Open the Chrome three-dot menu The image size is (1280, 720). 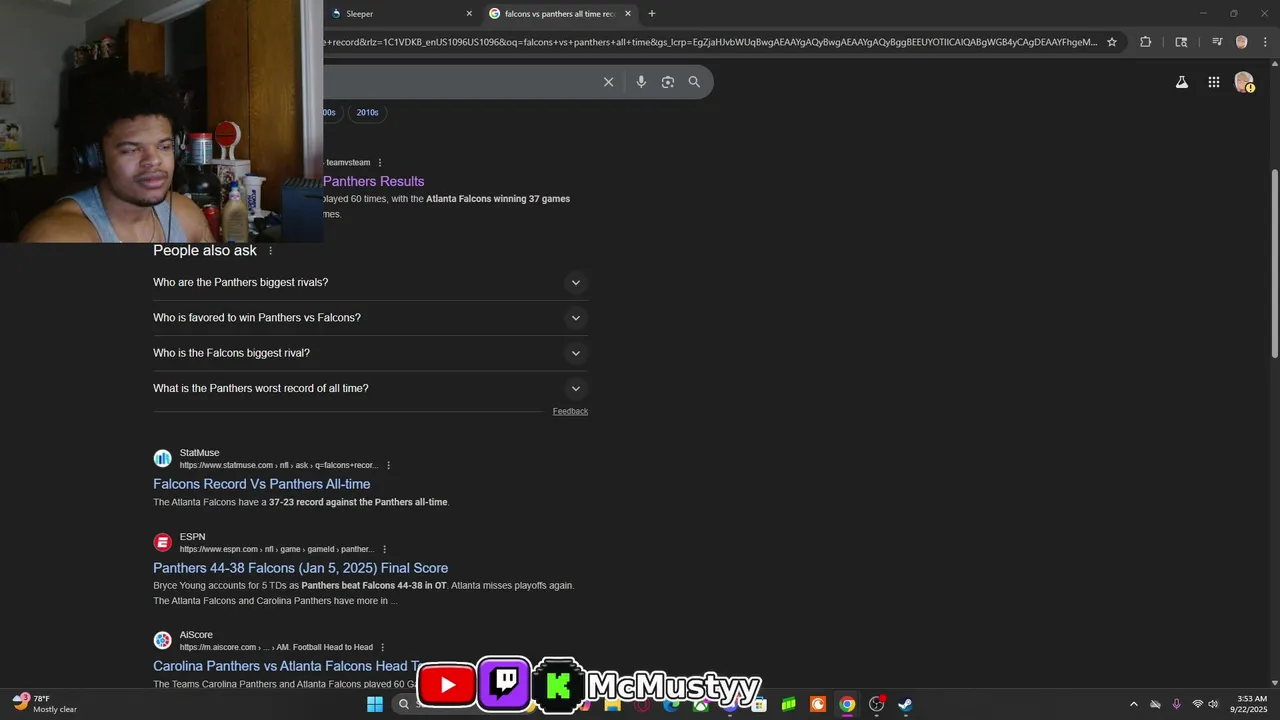[x=1264, y=42]
